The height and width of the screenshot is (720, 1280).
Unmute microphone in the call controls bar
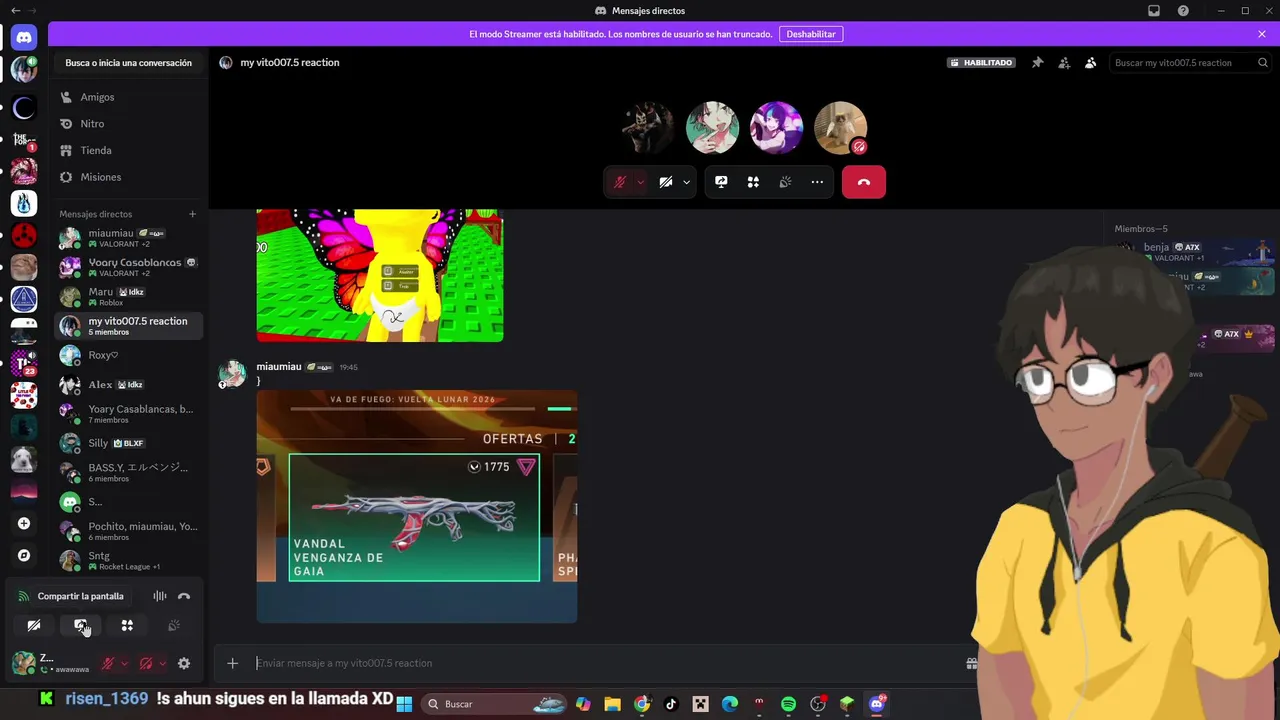(x=620, y=182)
